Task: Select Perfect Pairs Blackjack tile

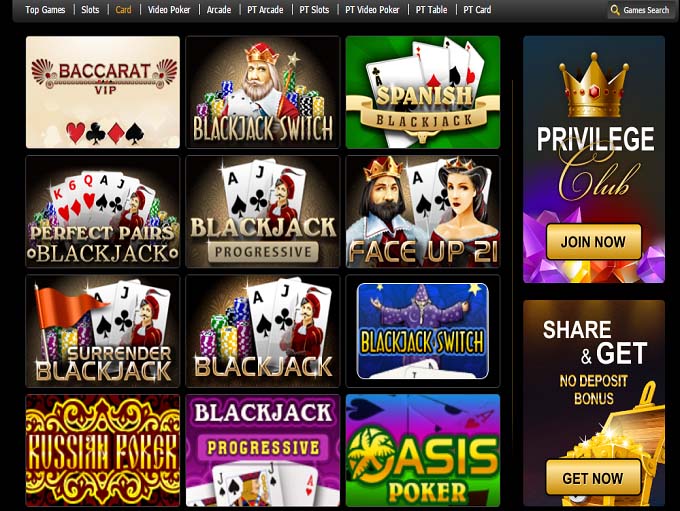Action: click(103, 212)
